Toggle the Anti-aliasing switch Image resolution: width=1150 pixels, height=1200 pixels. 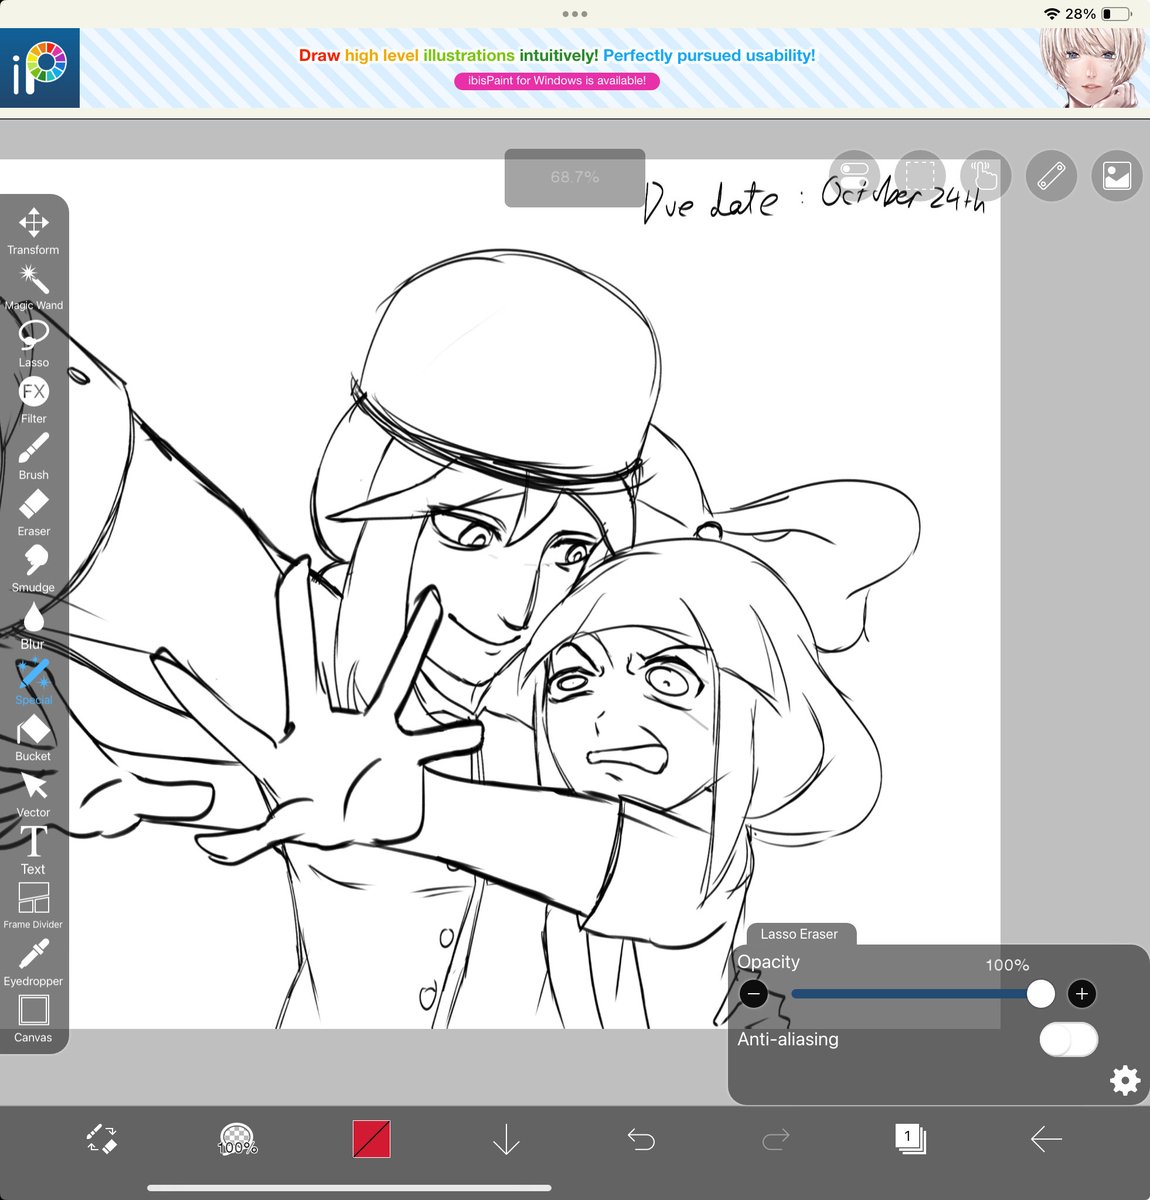[1068, 1040]
